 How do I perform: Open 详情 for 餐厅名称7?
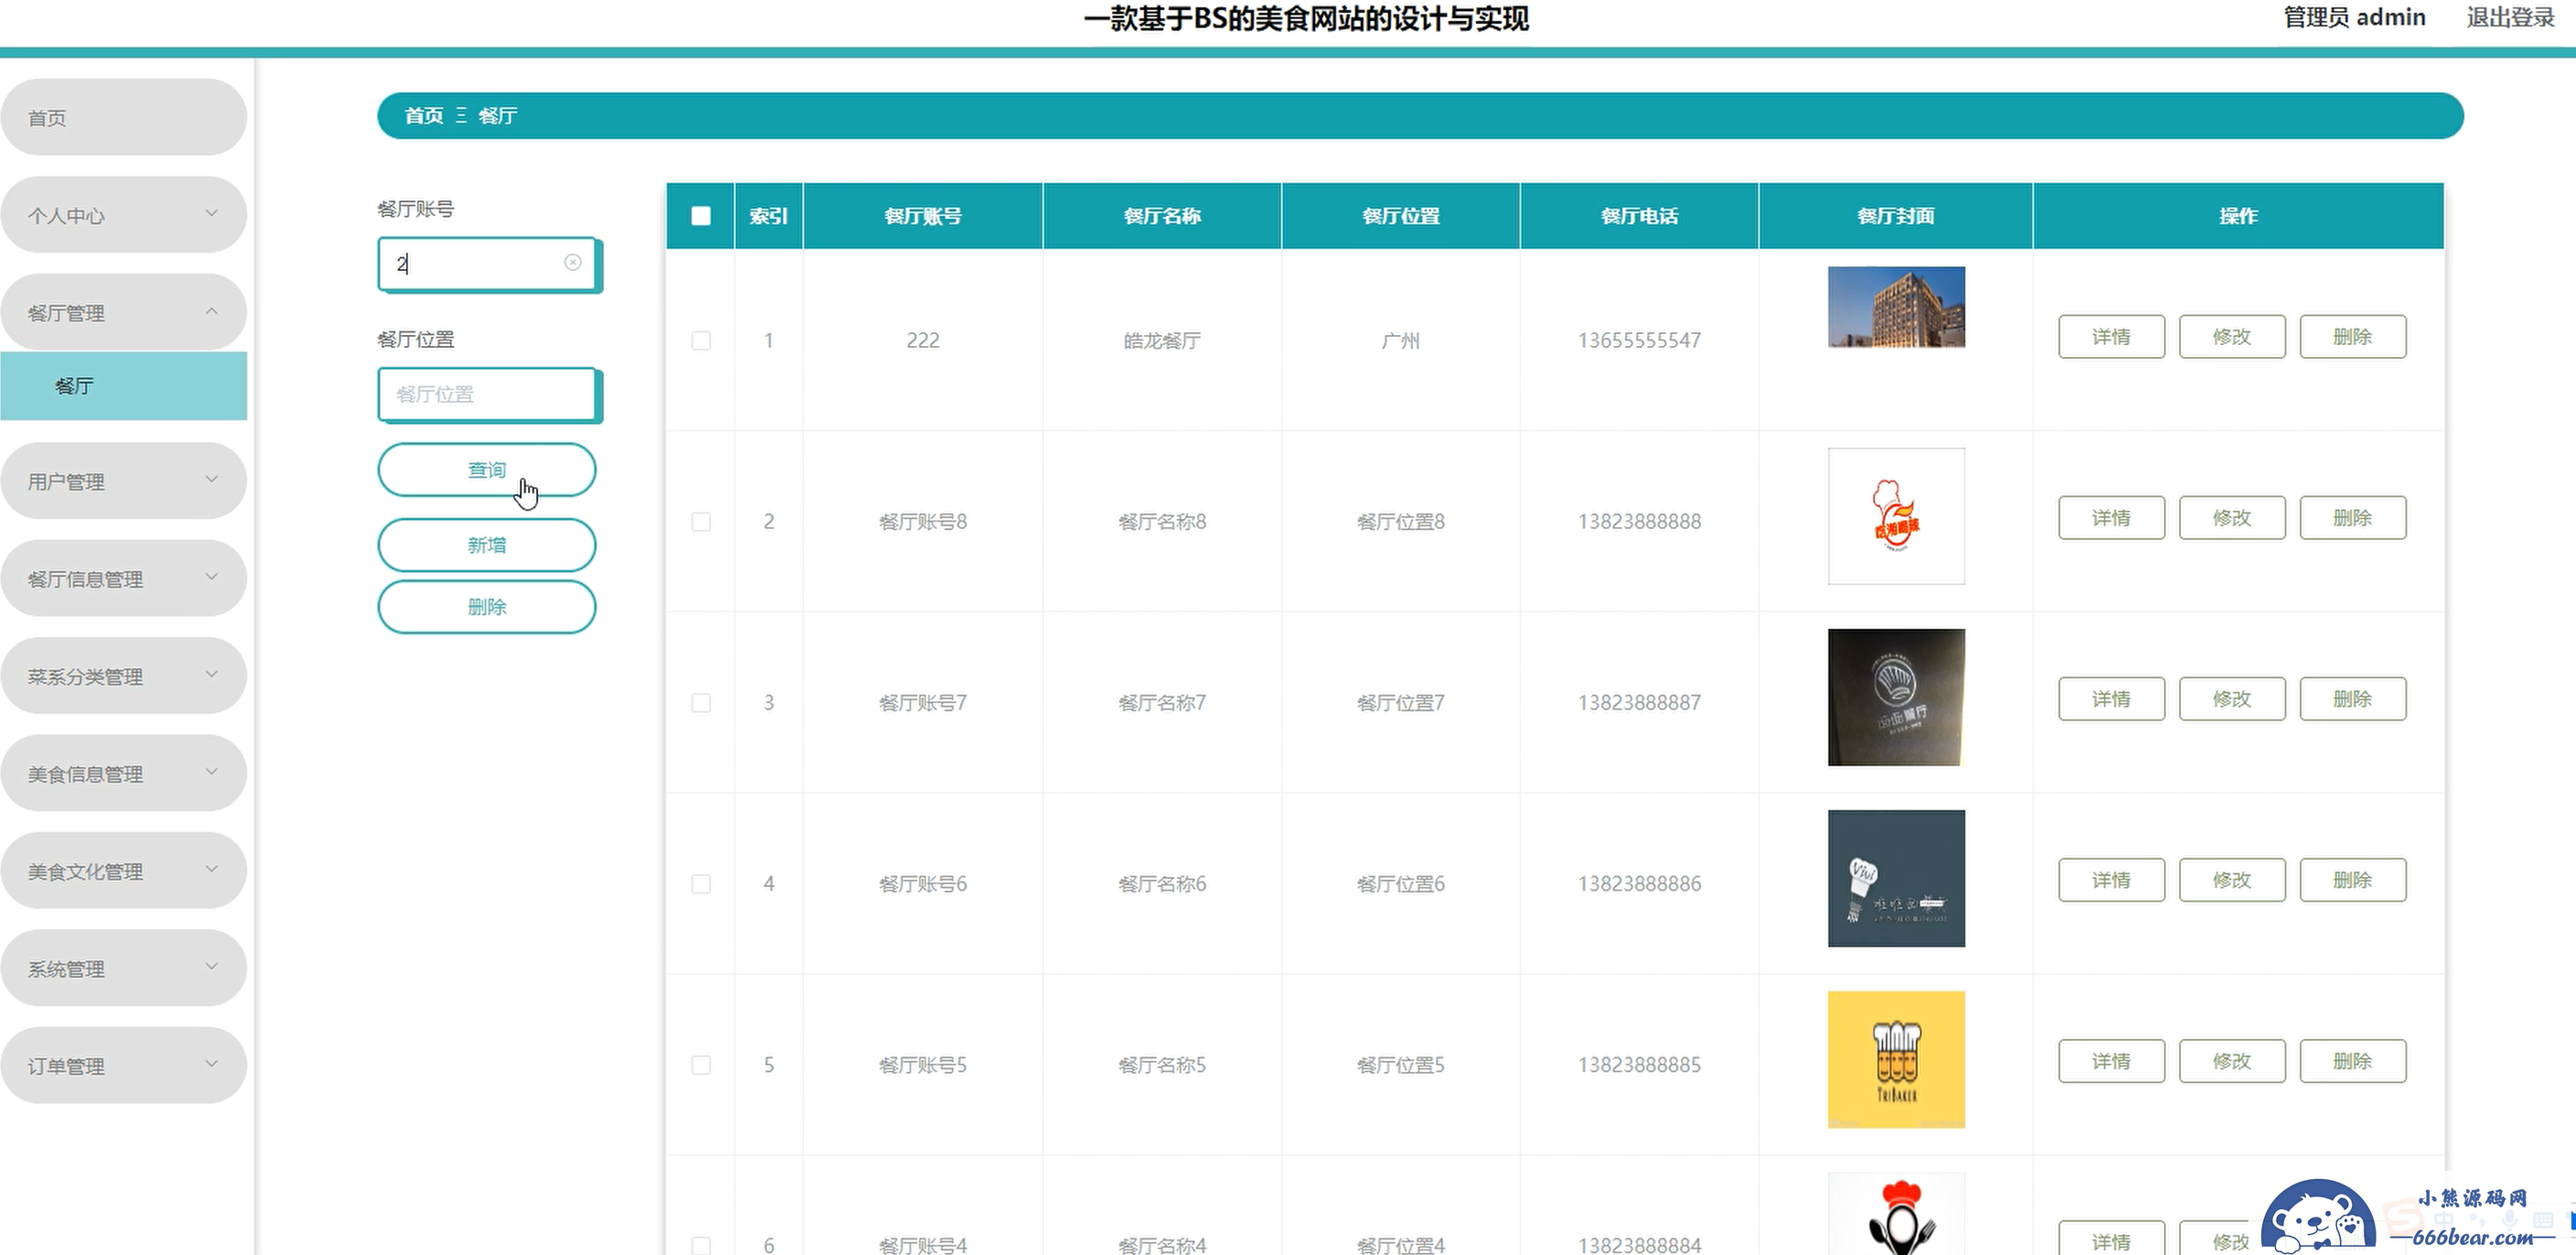(x=2111, y=699)
